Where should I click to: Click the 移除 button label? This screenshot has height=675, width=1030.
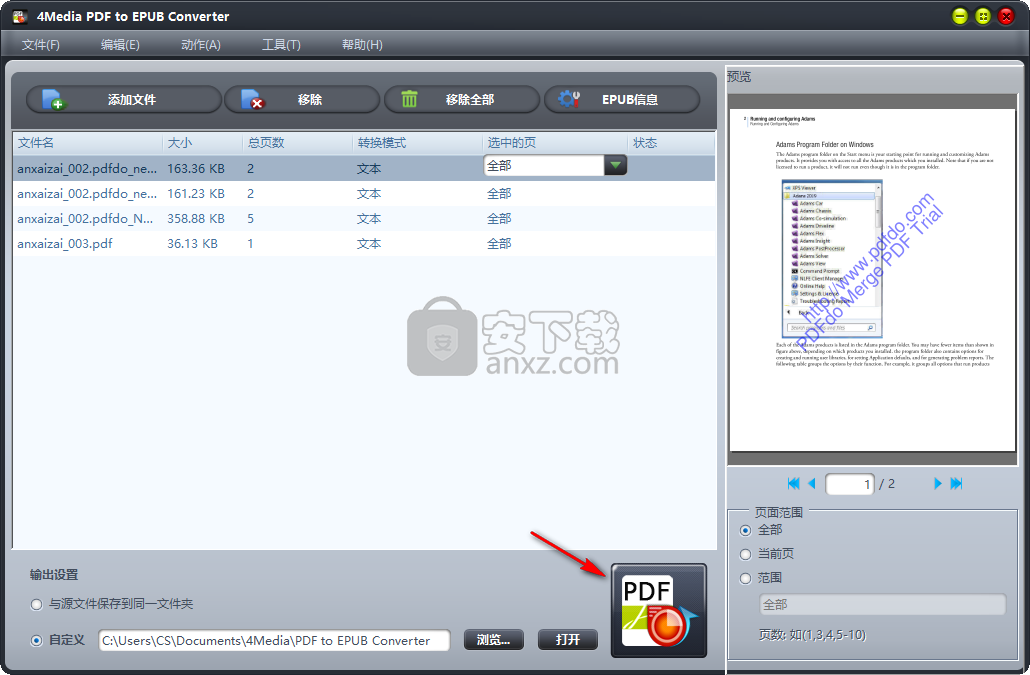coord(309,100)
